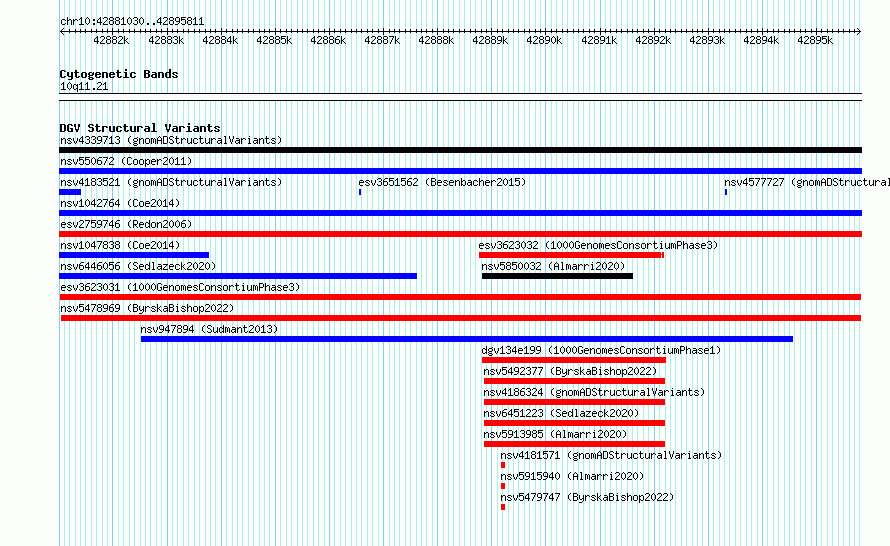The height and width of the screenshot is (546, 890).
Task: Click the nsv5492377 red variant bar
Action: click(574, 381)
